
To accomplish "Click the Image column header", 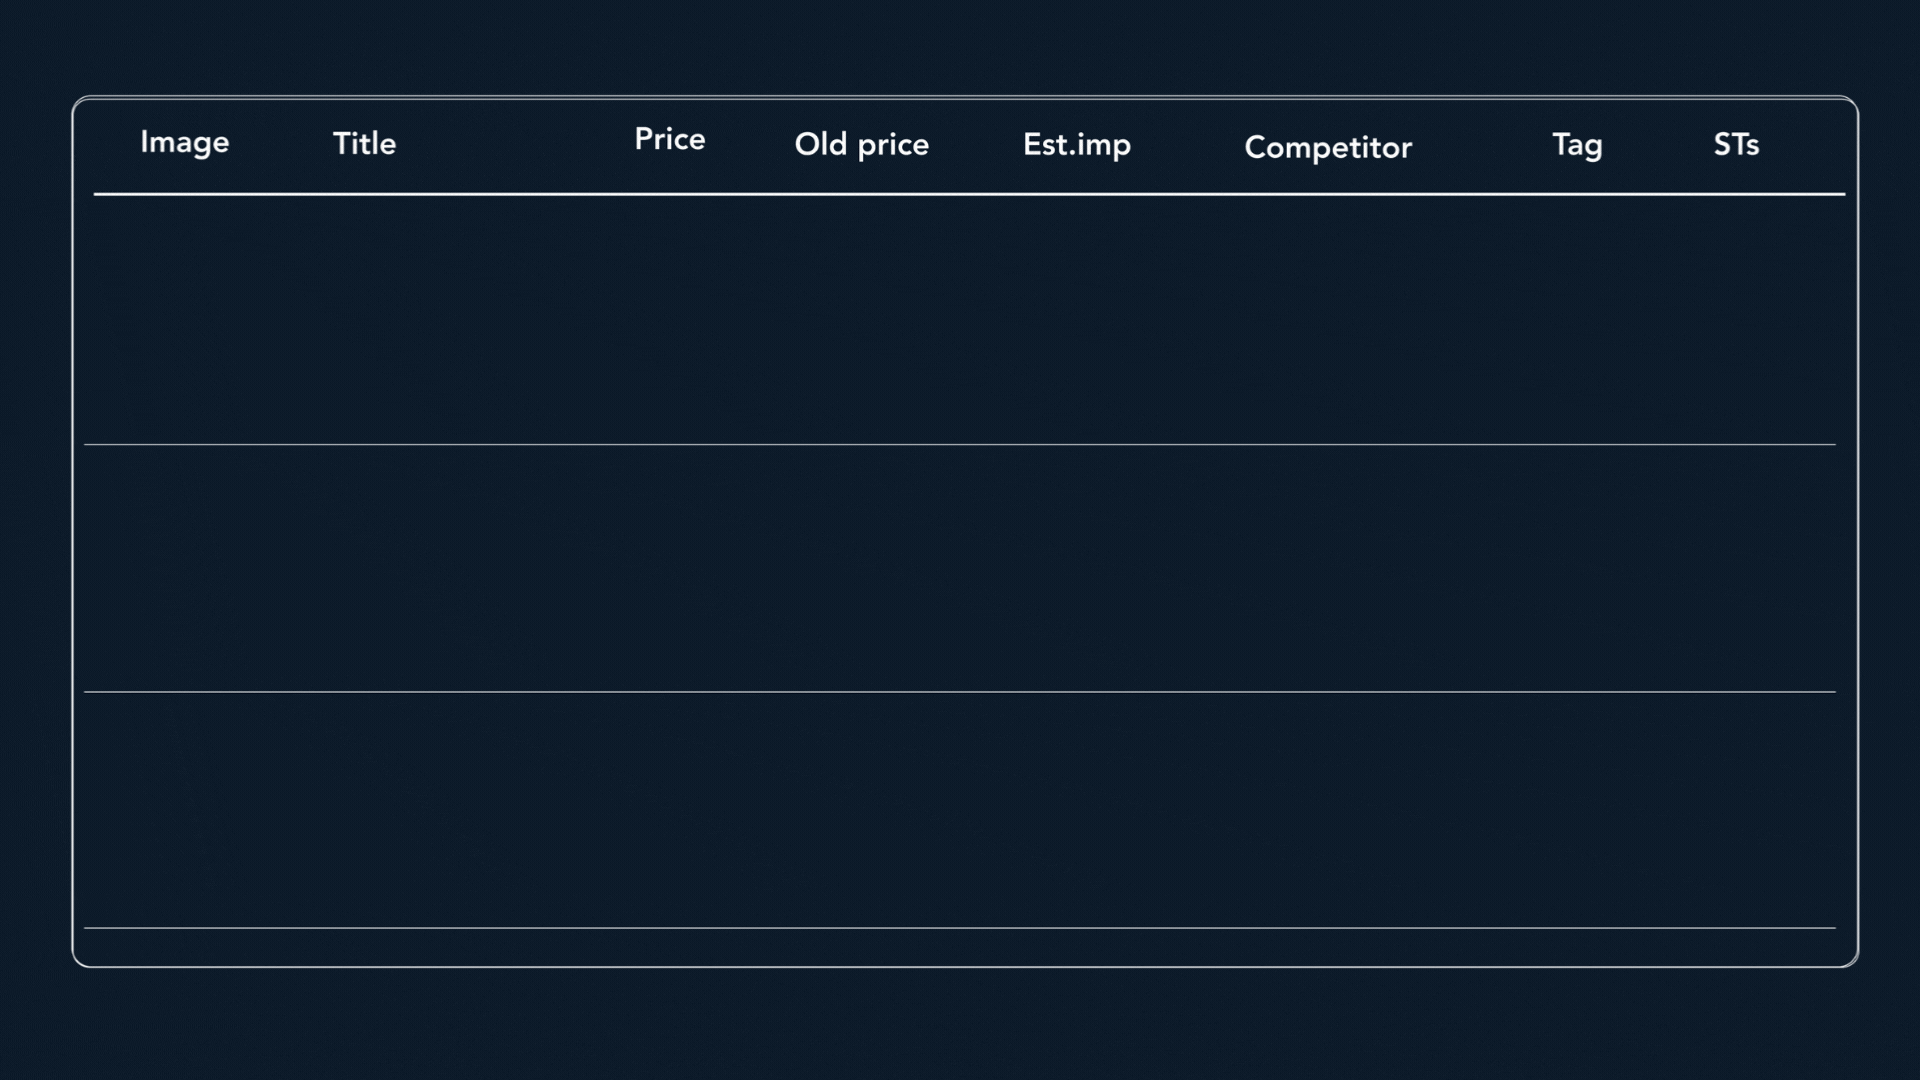I will pos(185,143).
